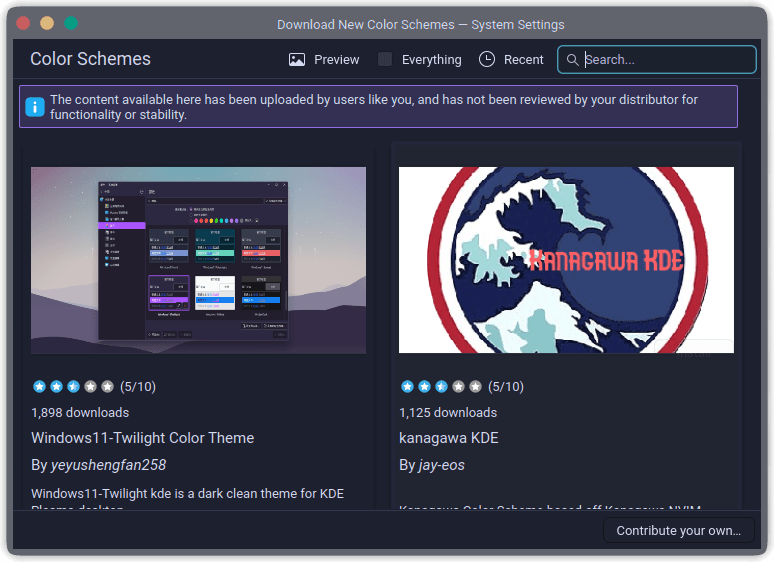This screenshot has width=774, height=562.
Task: Click the star rating of kanagawa KDE
Action: pyautogui.click(x=441, y=386)
